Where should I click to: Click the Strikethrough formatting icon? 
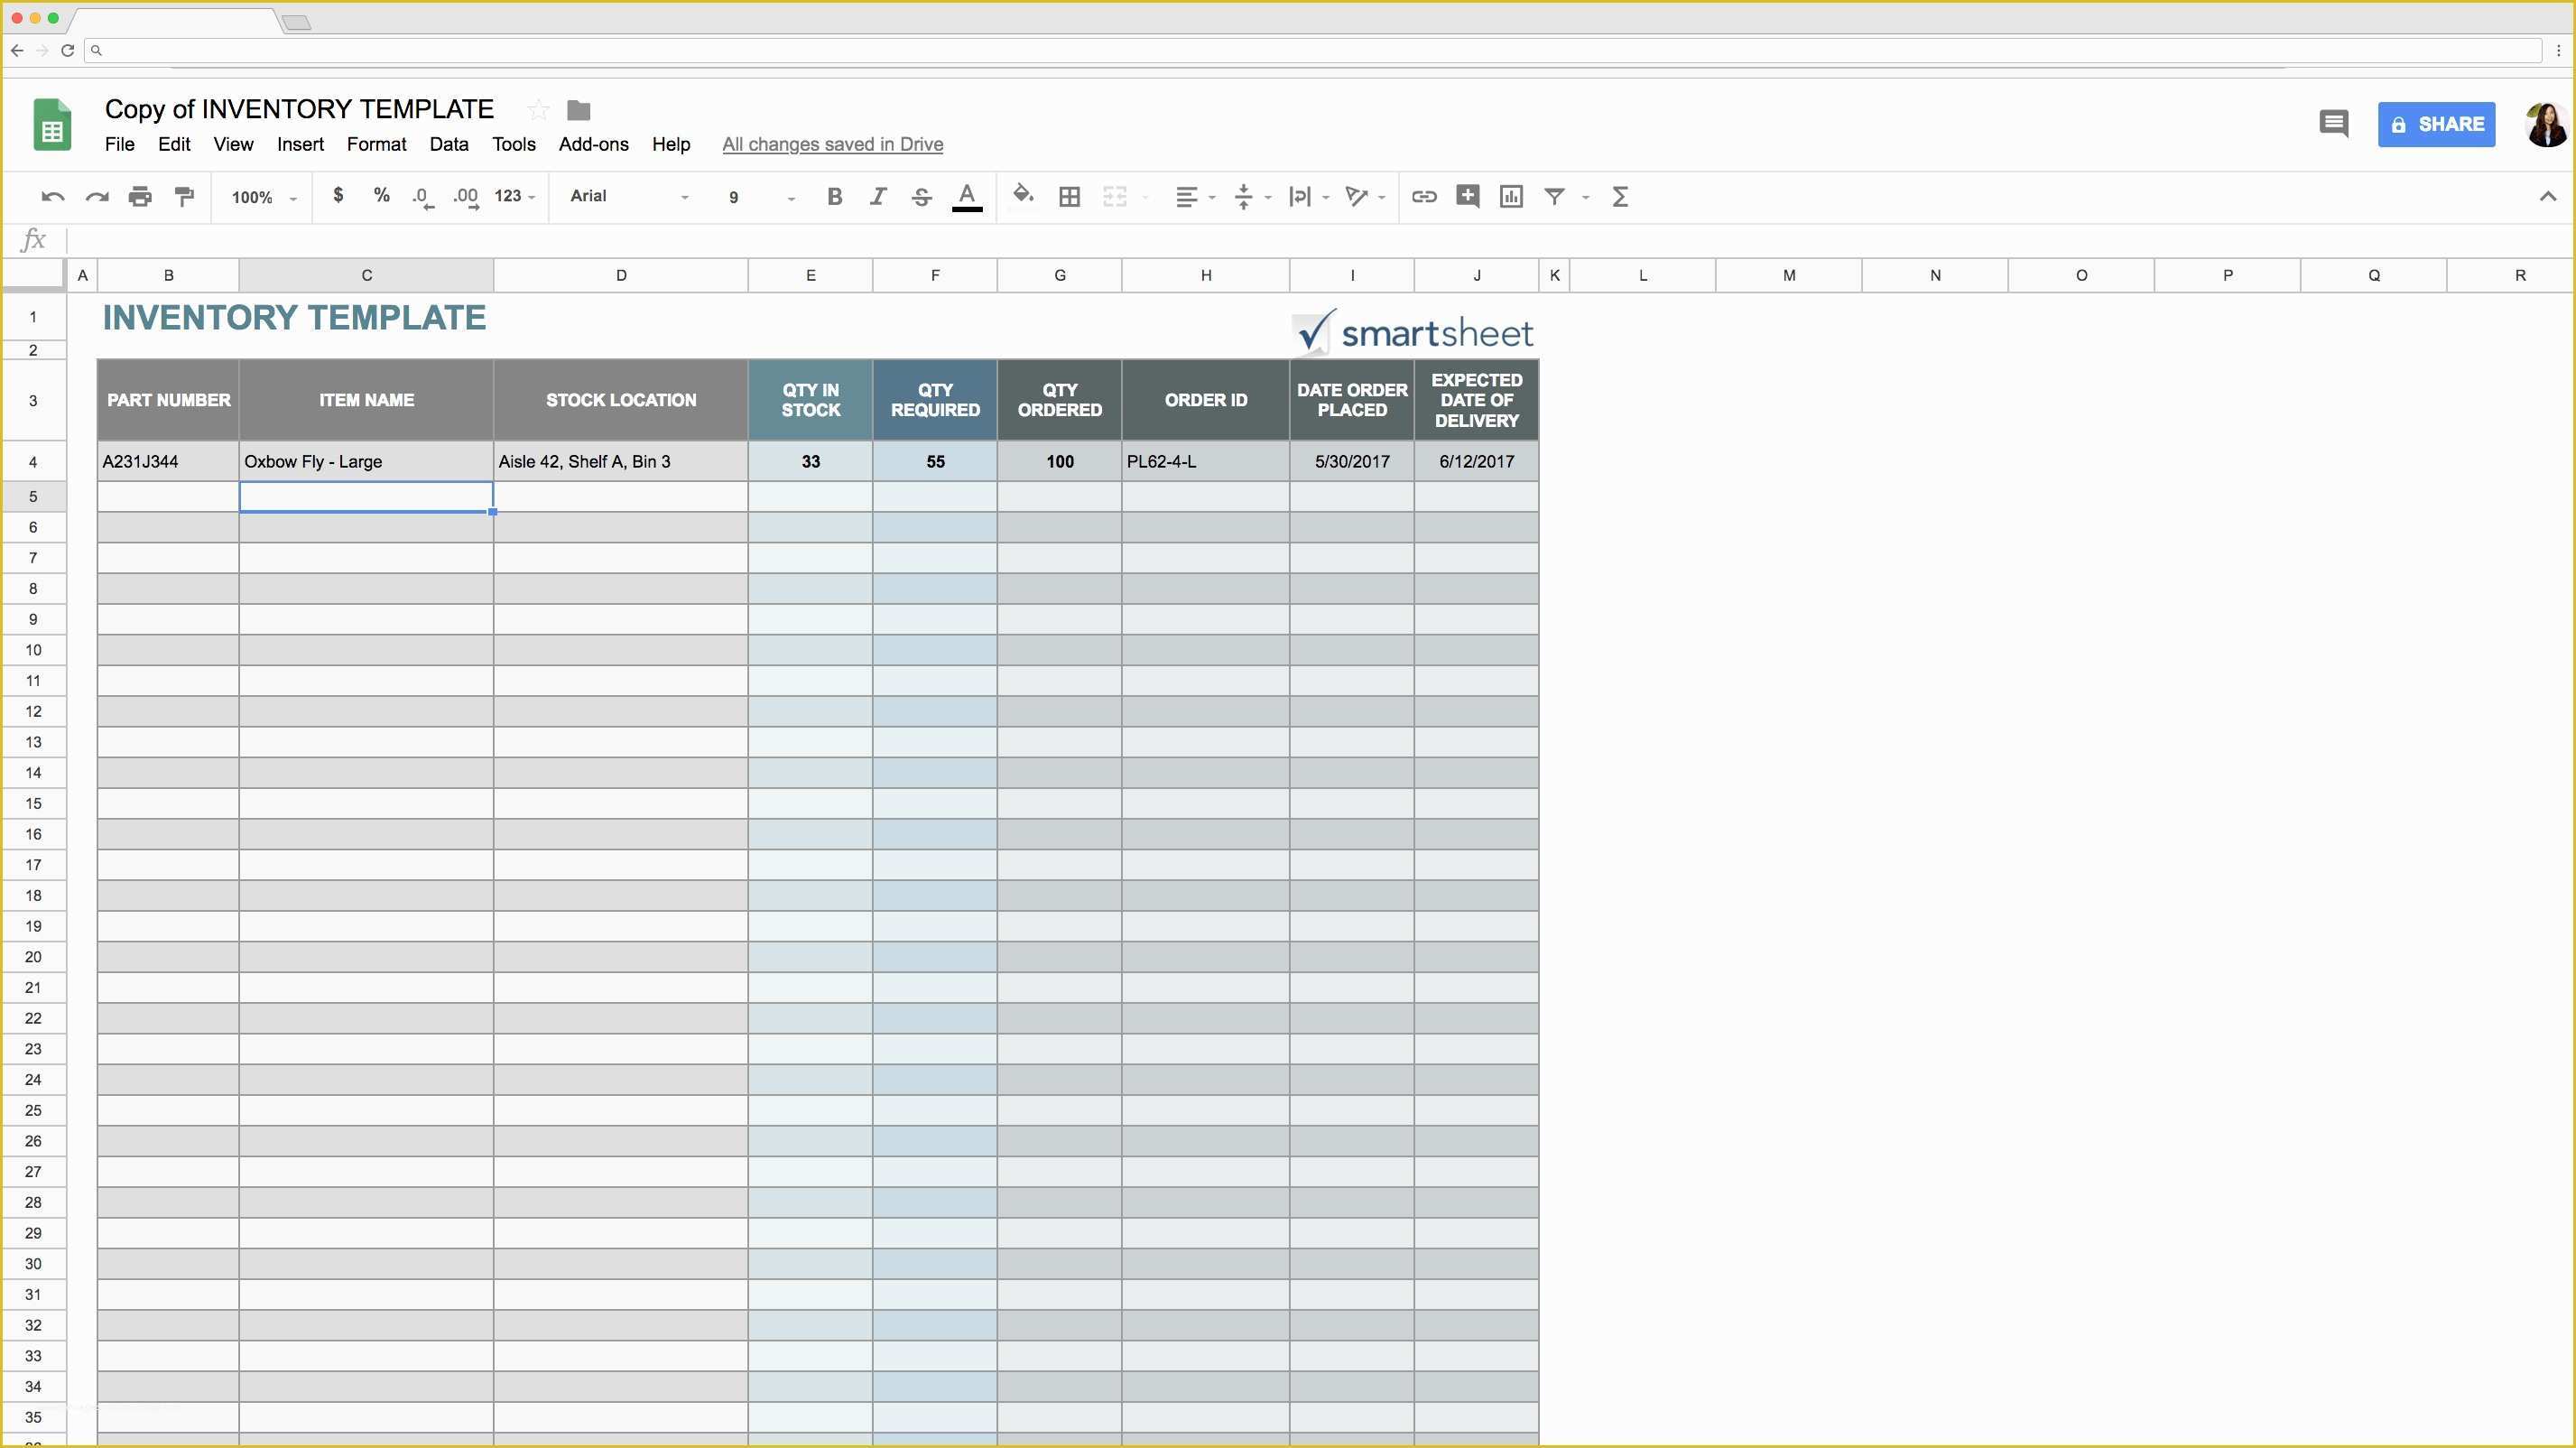922,197
